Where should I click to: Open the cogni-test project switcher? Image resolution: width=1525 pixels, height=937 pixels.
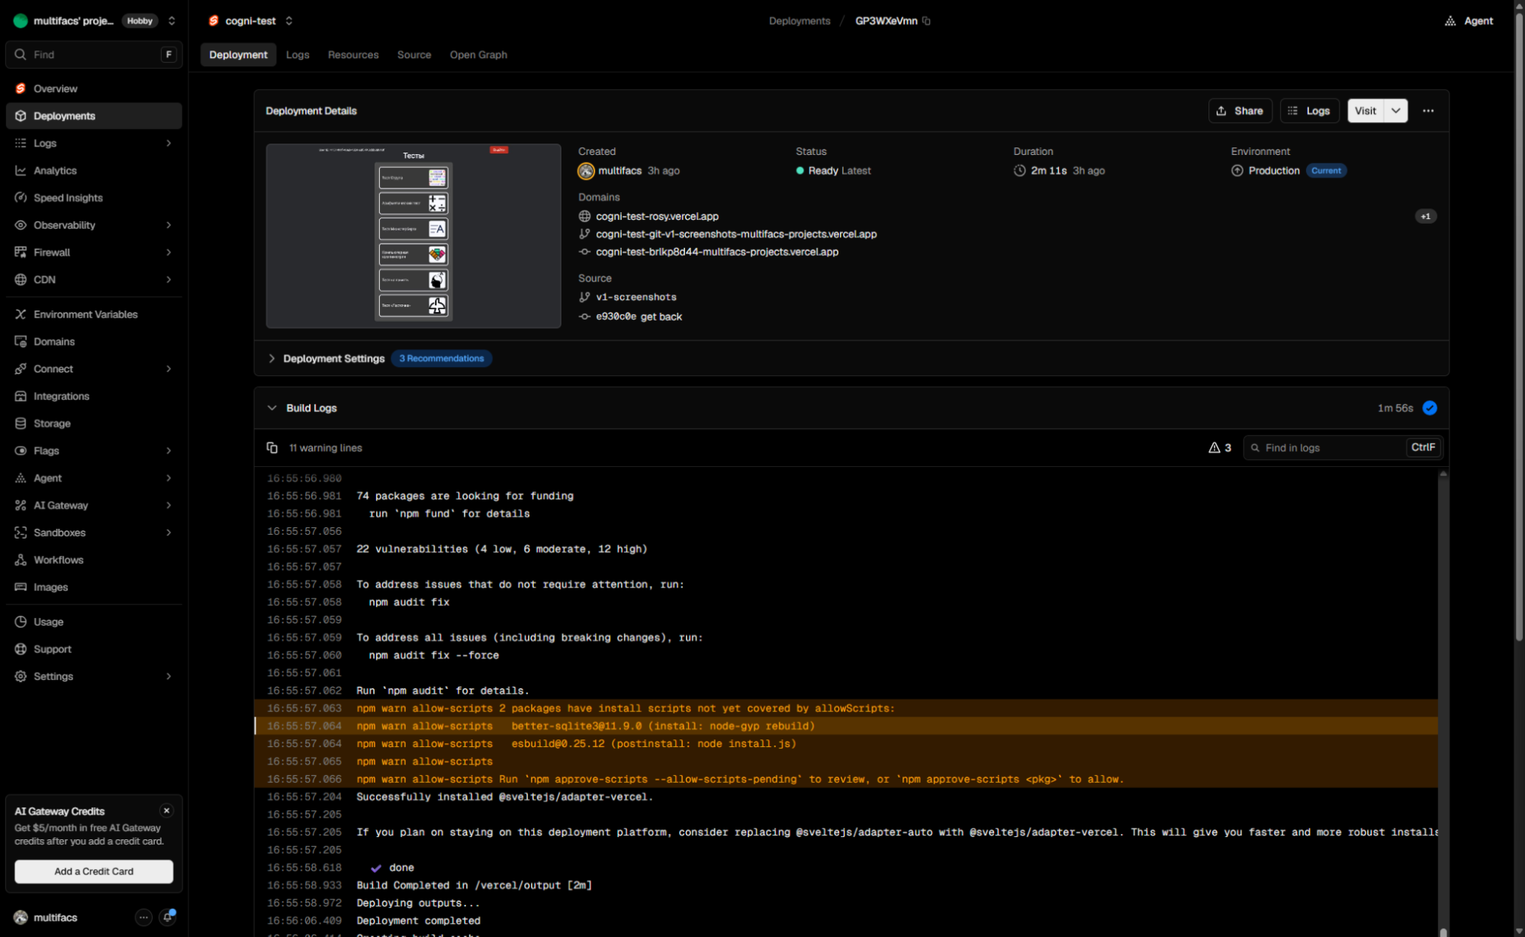(289, 21)
